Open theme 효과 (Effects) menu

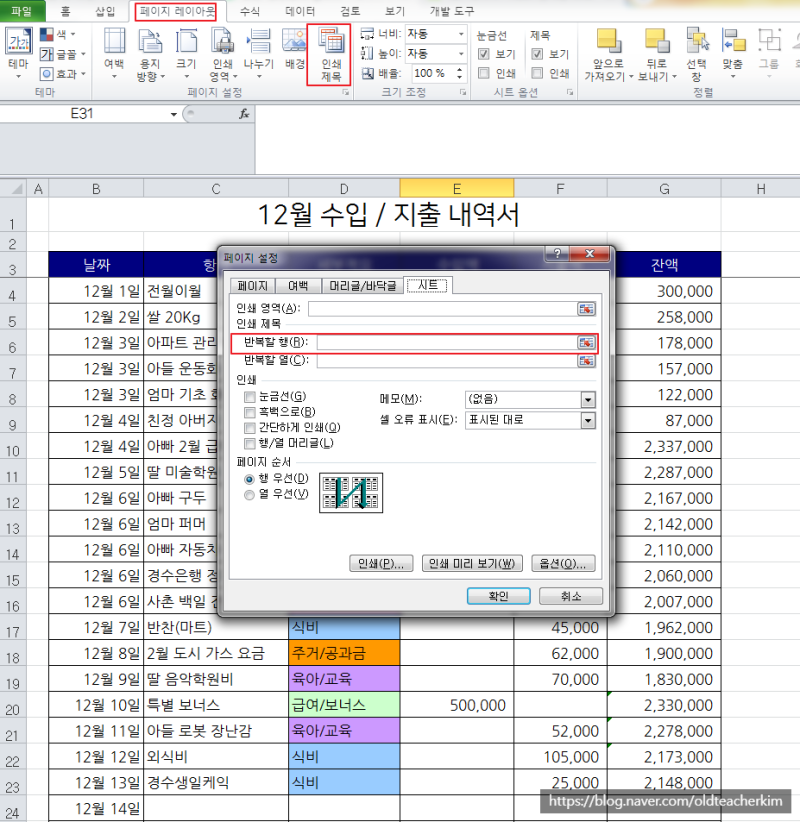pos(62,74)
